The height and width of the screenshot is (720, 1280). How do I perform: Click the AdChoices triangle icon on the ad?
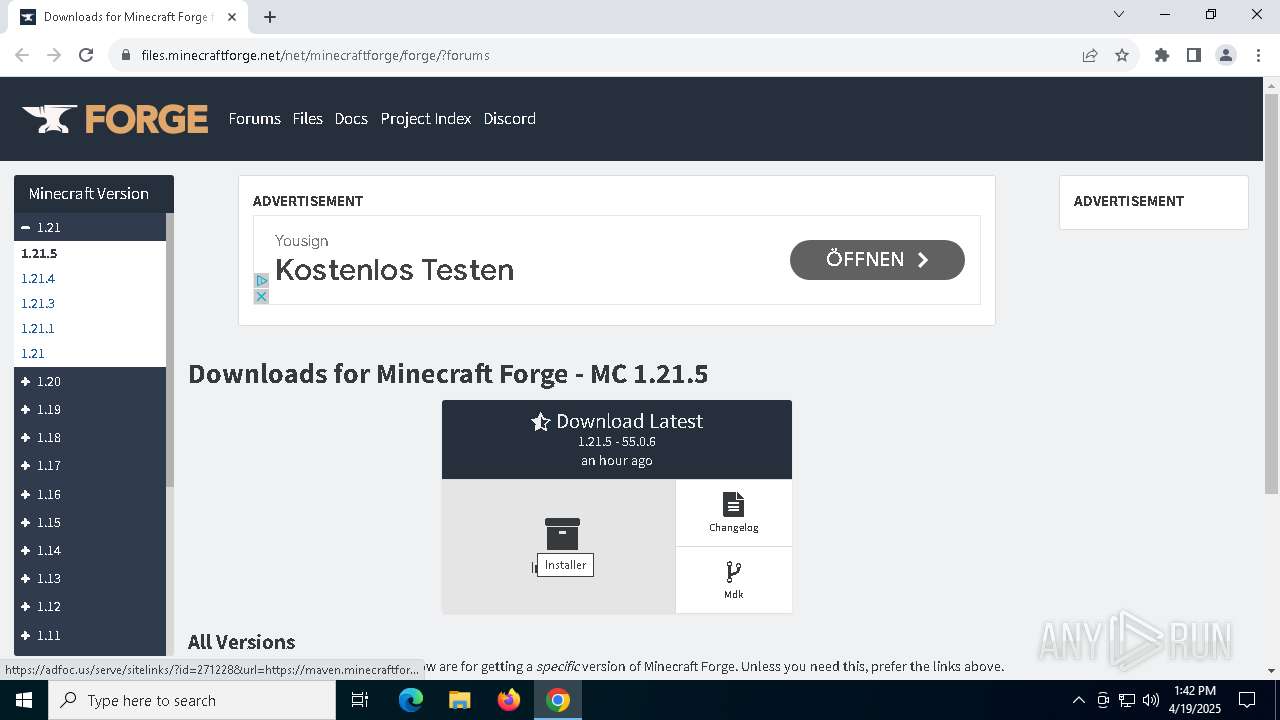[261, 281]
